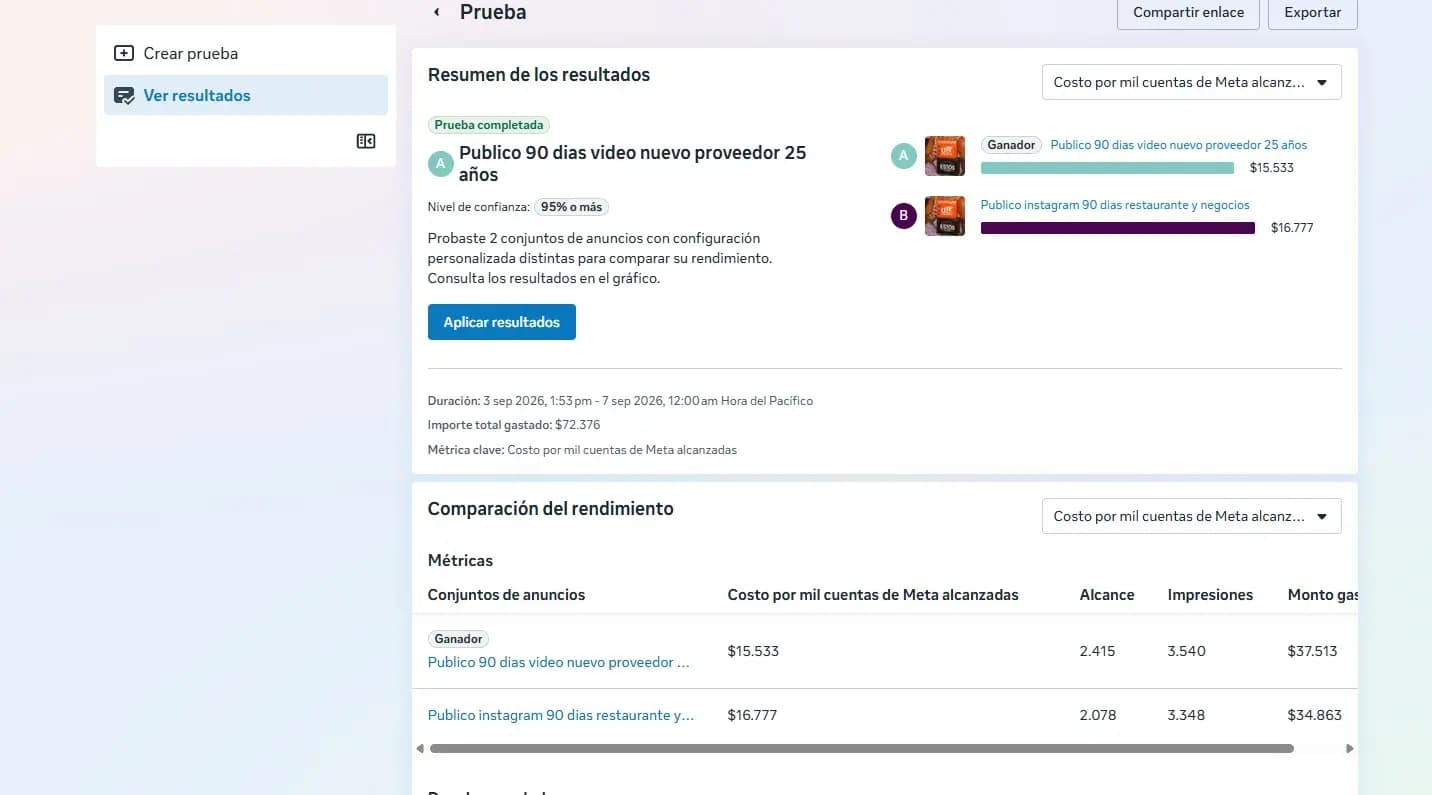Click the teal A badge beside the winner heading

441,163
